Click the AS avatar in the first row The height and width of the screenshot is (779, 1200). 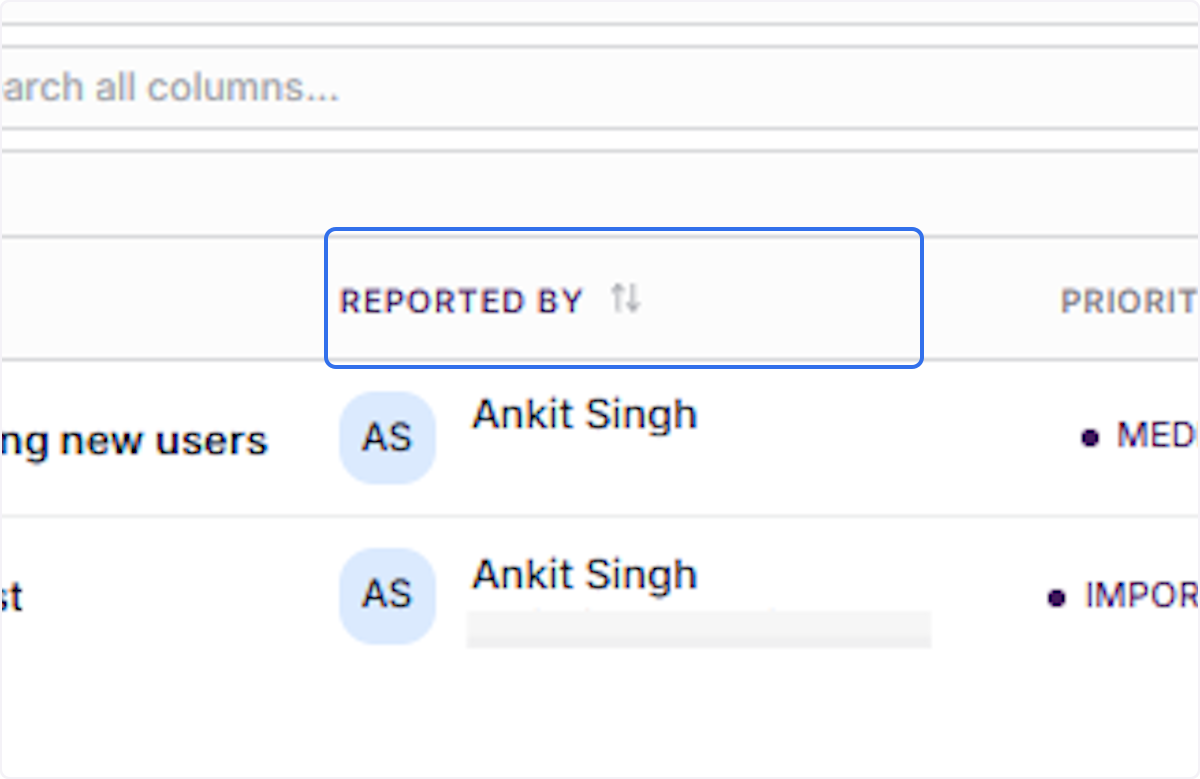387,438
